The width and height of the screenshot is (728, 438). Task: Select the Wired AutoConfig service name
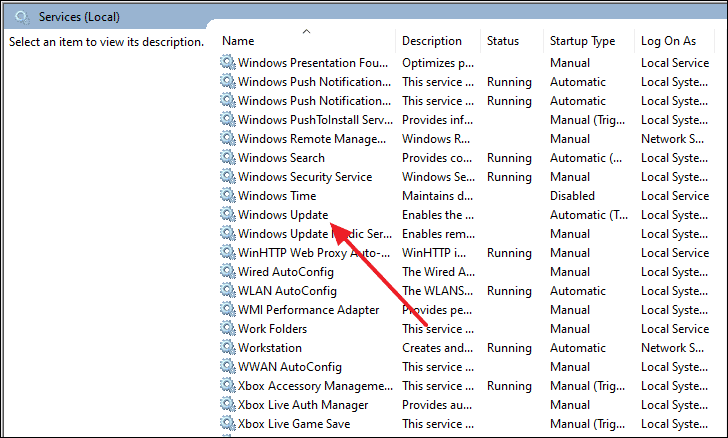tap(286, 271)
